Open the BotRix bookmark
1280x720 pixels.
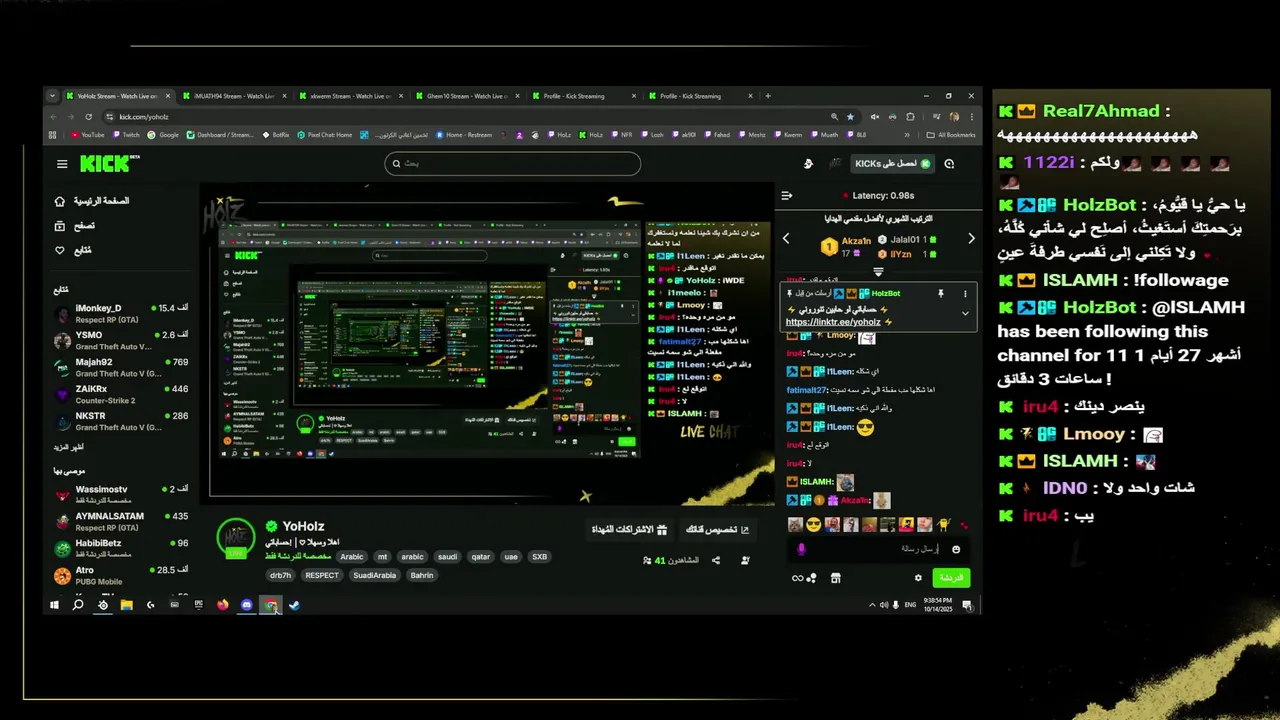click(276, 135)
